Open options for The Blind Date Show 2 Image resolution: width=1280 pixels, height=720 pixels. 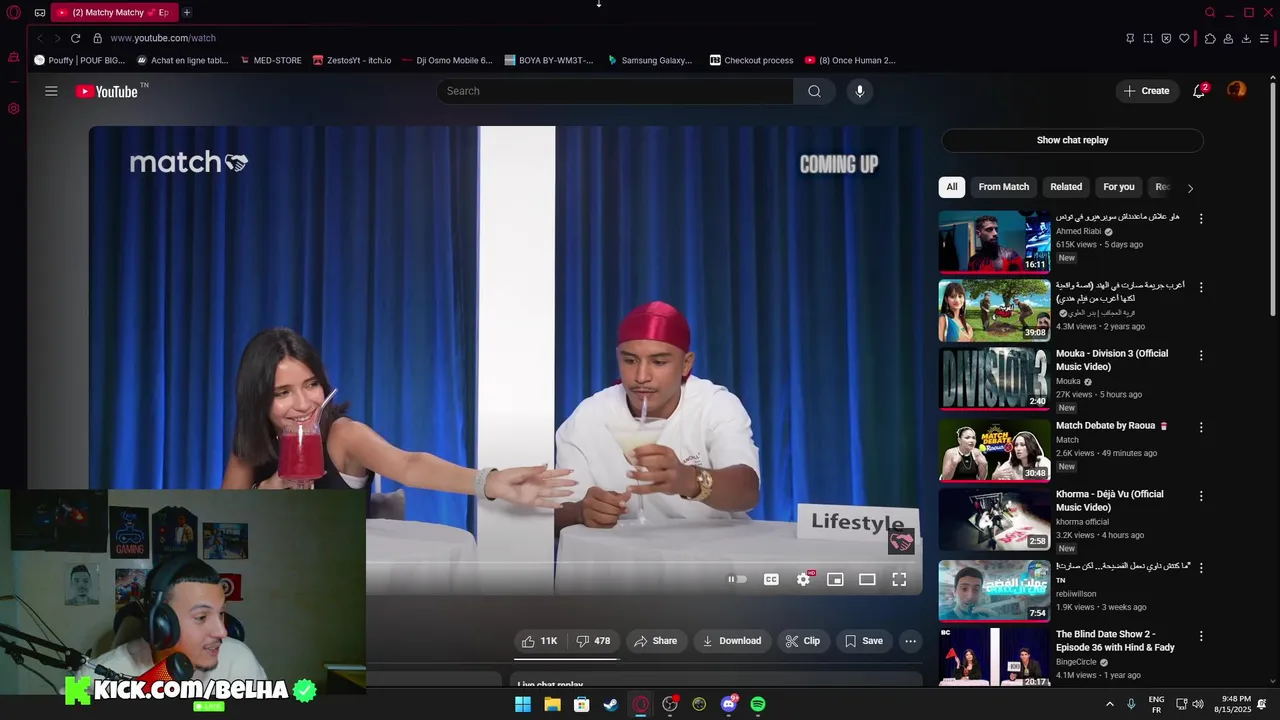pos(1201,636)
